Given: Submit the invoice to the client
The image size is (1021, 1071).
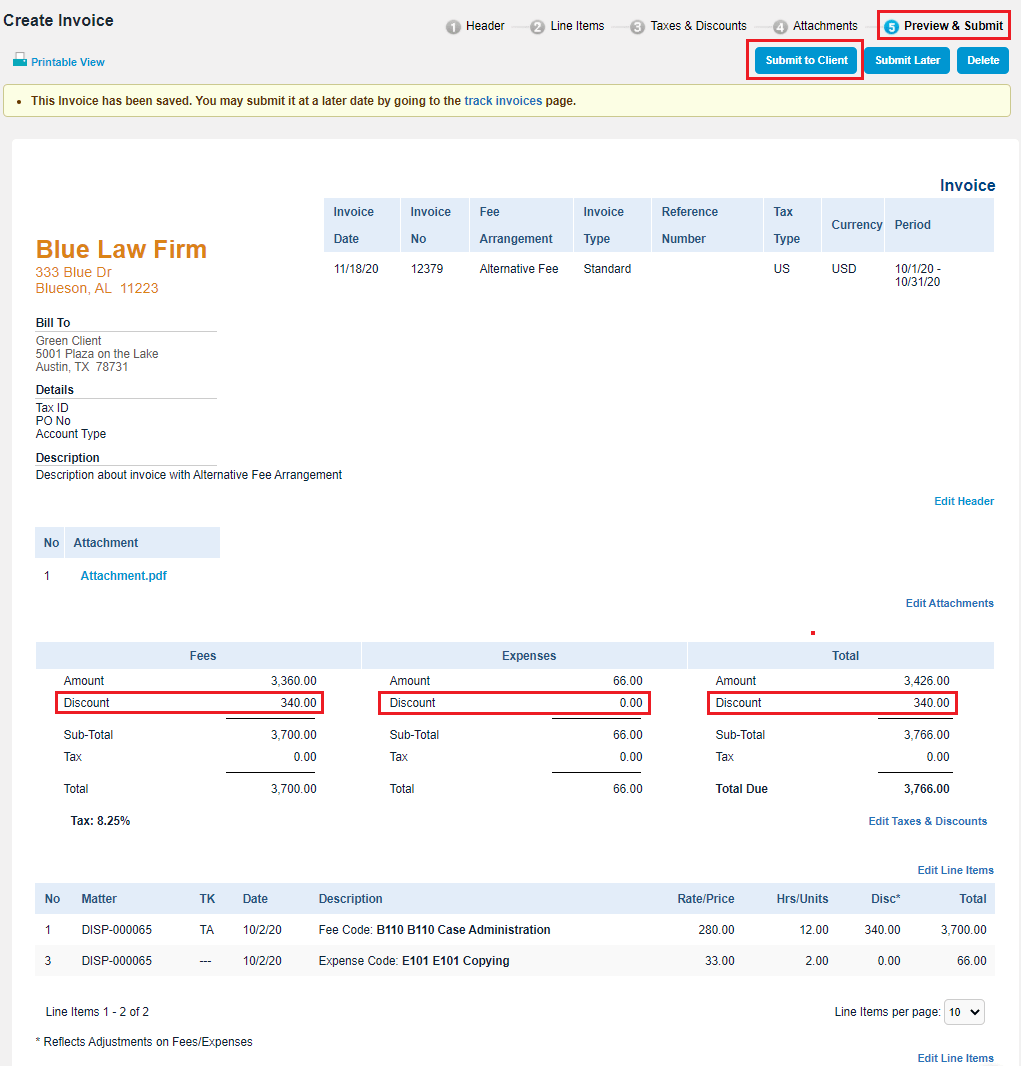Looking at the screenshot, I should [x=805, y=60].
